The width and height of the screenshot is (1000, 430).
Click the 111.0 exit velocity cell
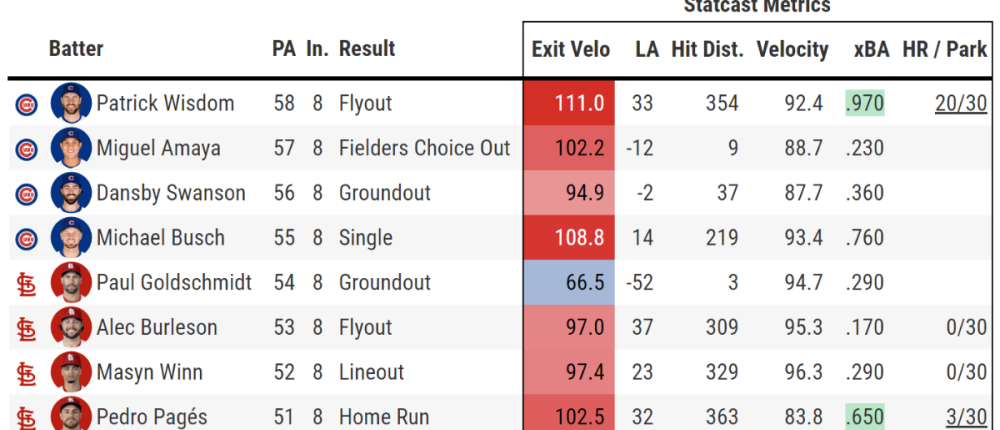570,103
